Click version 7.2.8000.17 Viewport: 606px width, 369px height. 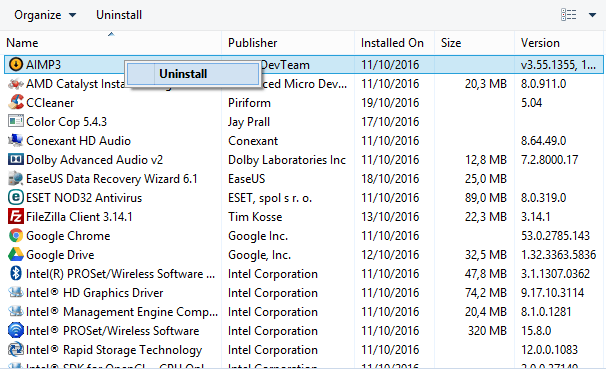[550, 160]
